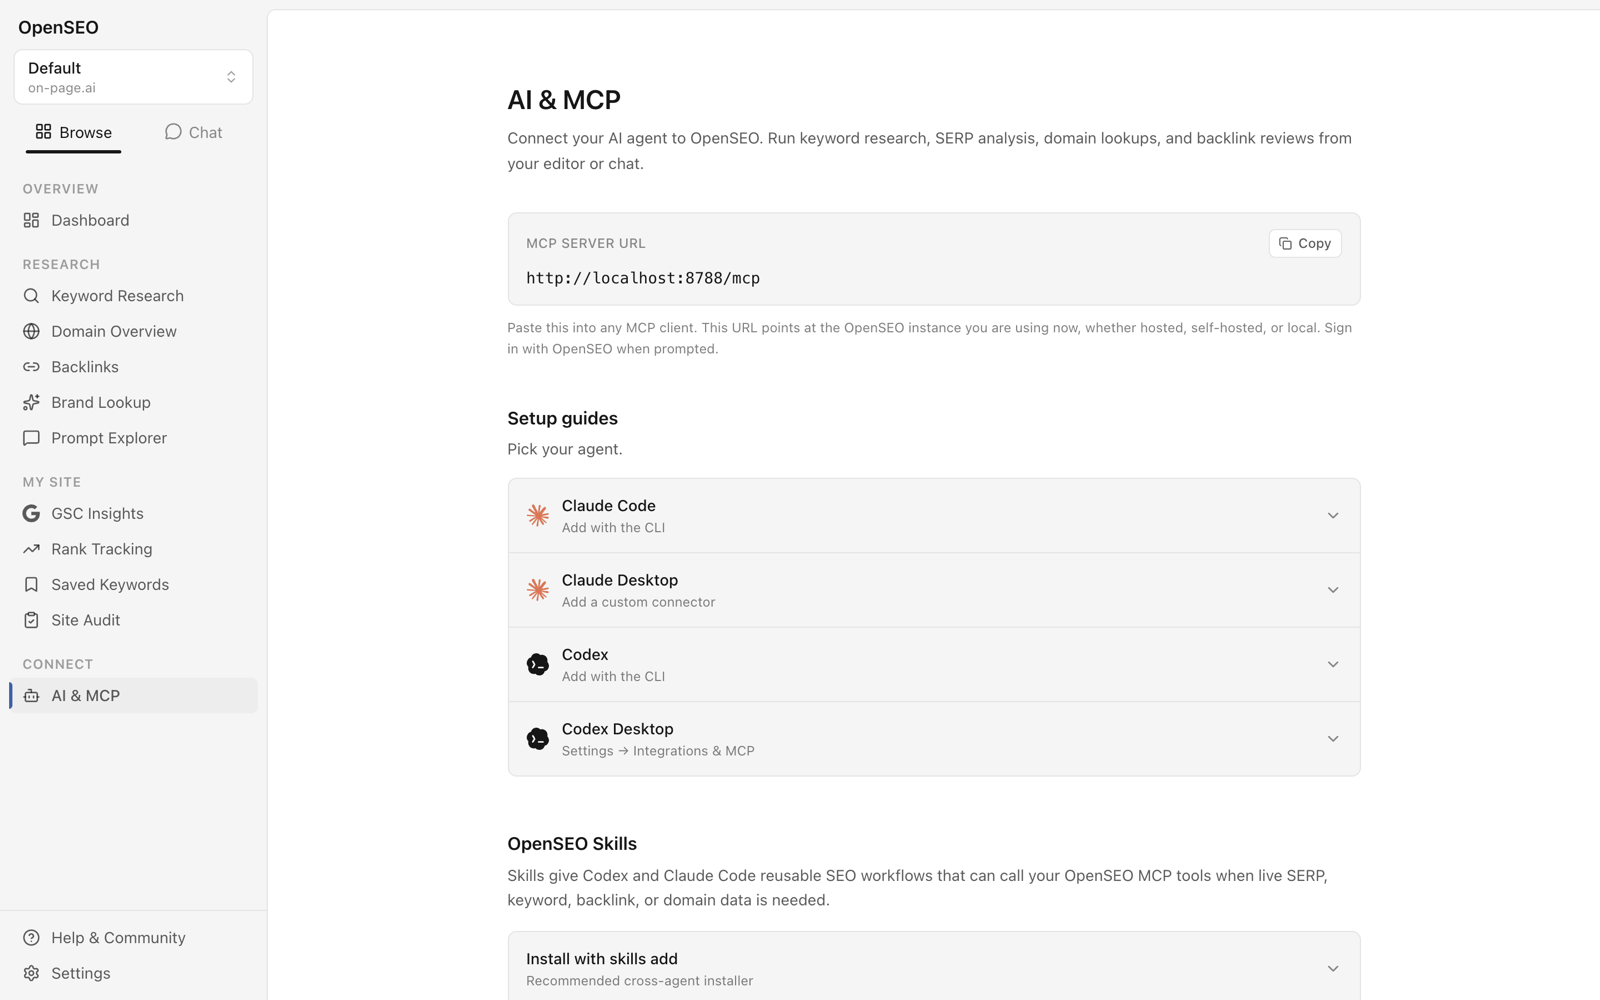
Task: Open Dashboard from the sidebar
Action: click(x=134, y=220)
